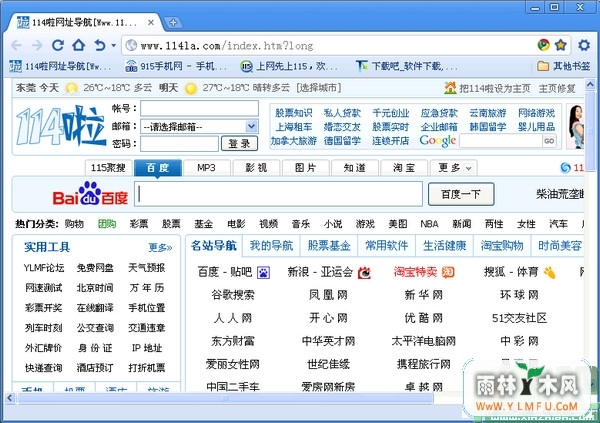Click 选择城市 to change weather city
Viewport: 600px width, 423px height.
318,88
